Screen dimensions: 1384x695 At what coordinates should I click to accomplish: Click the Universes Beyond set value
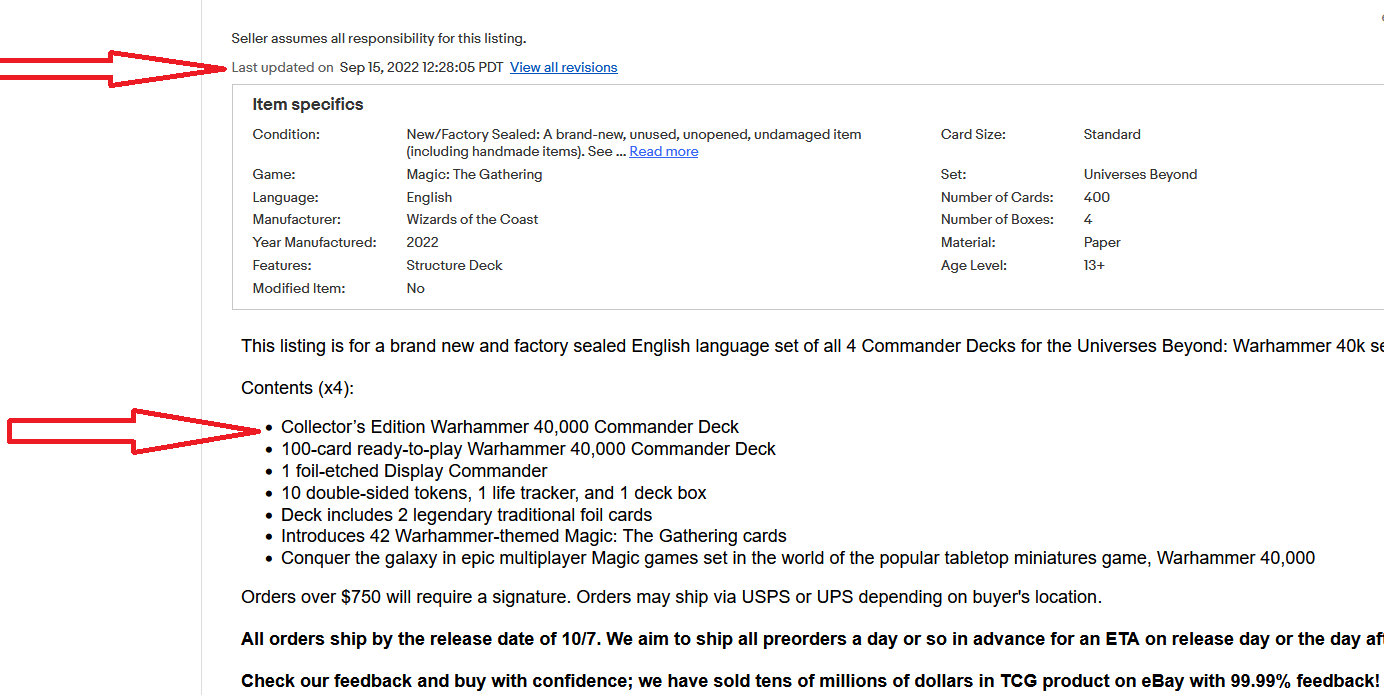pyautogui.click(x=1140, y=175)
